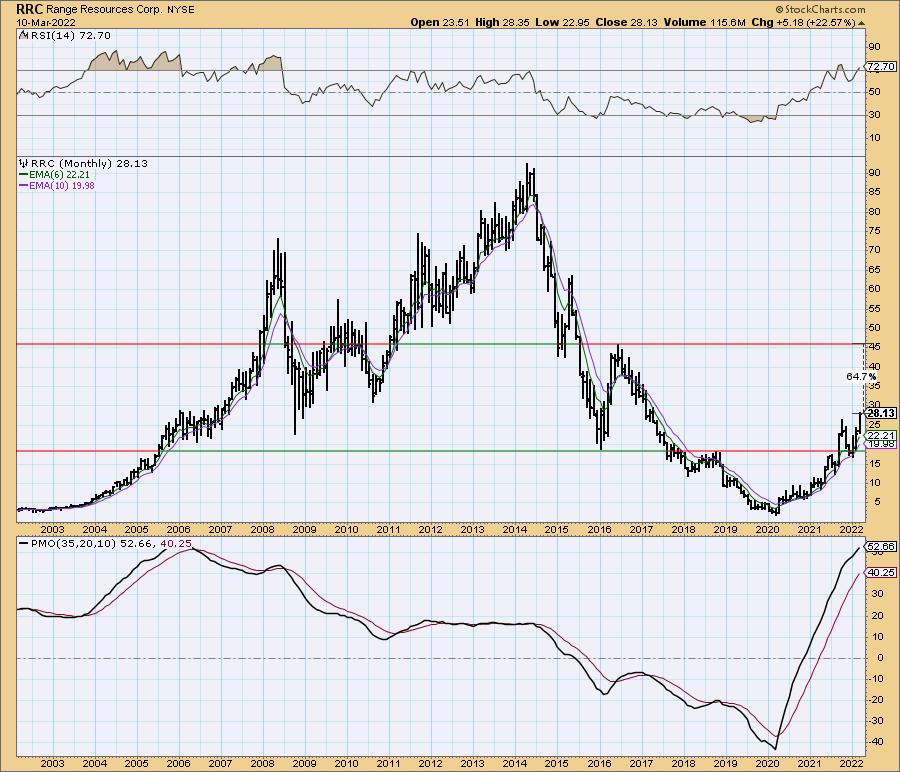Click the 'Range Resources Corp. NYSE' name

coord(120,10)
